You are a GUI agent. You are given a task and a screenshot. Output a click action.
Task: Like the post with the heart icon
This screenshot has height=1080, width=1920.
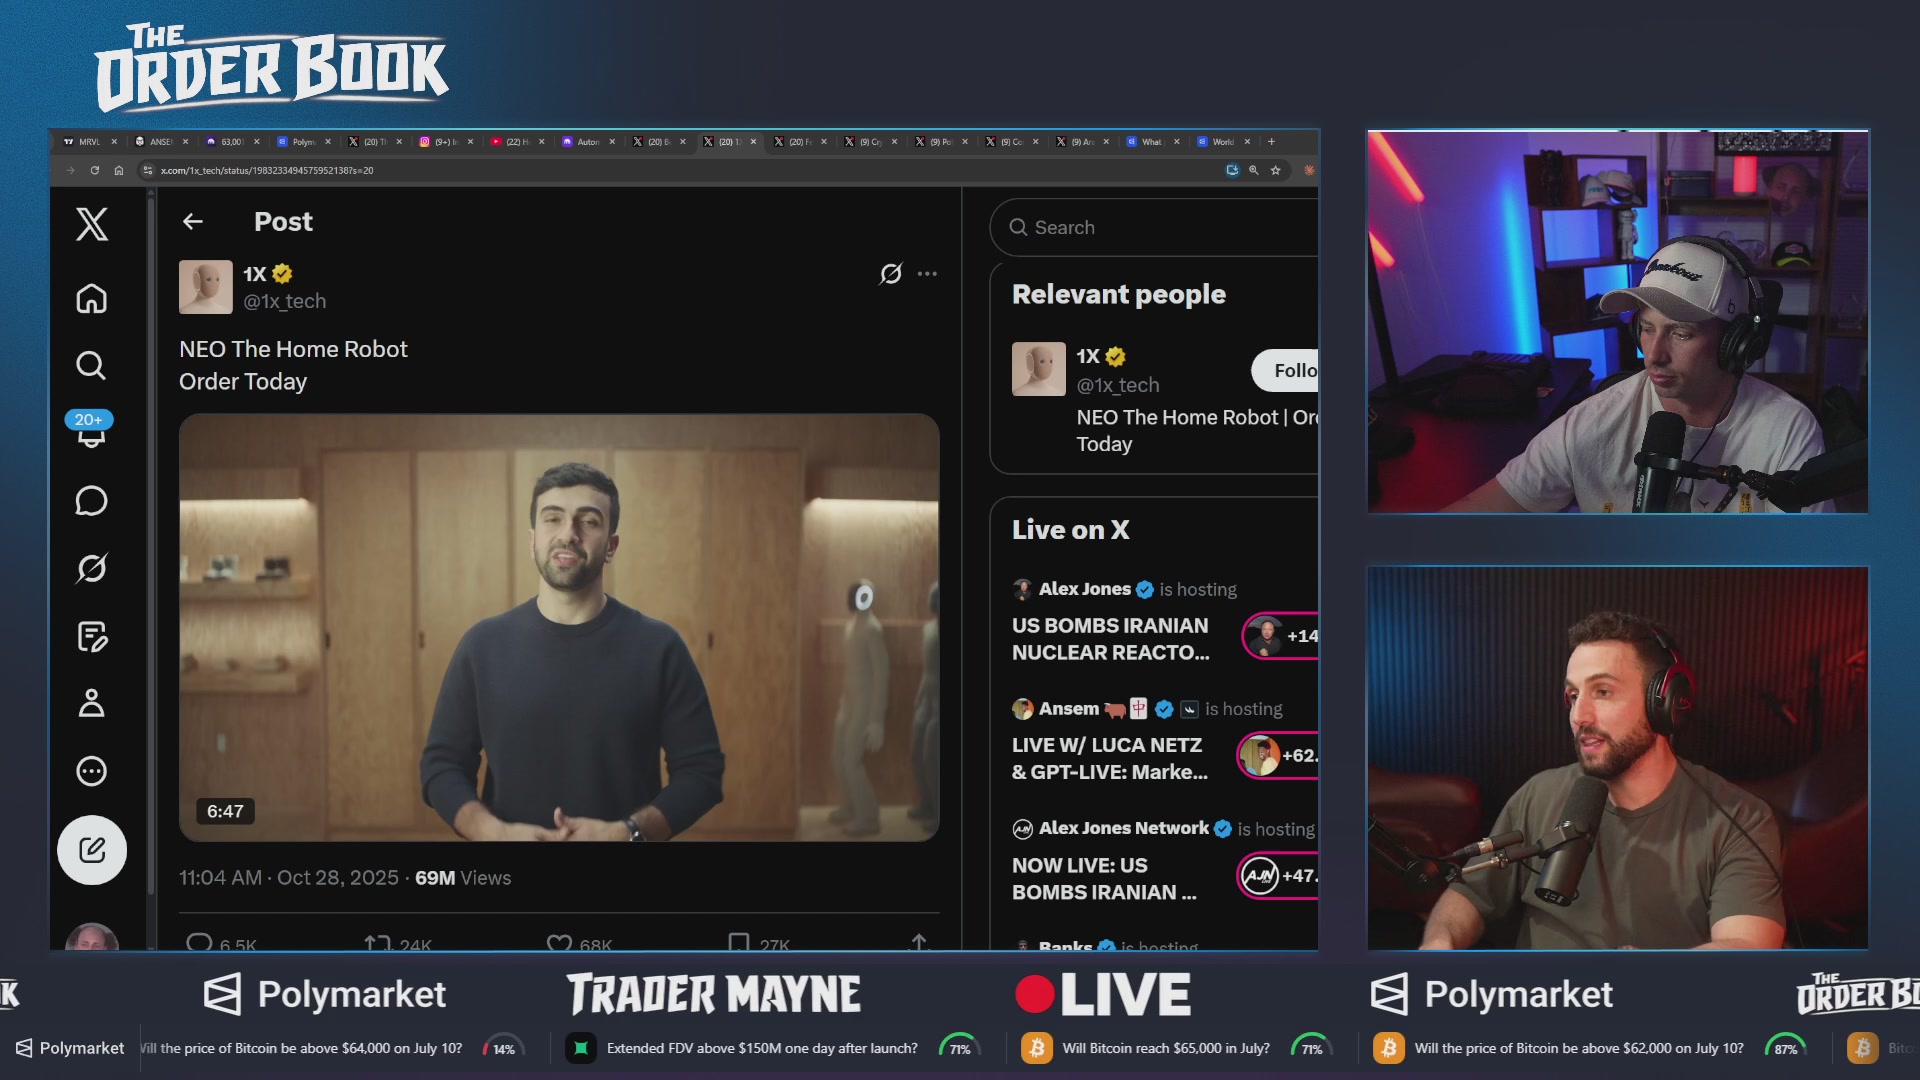559,942
